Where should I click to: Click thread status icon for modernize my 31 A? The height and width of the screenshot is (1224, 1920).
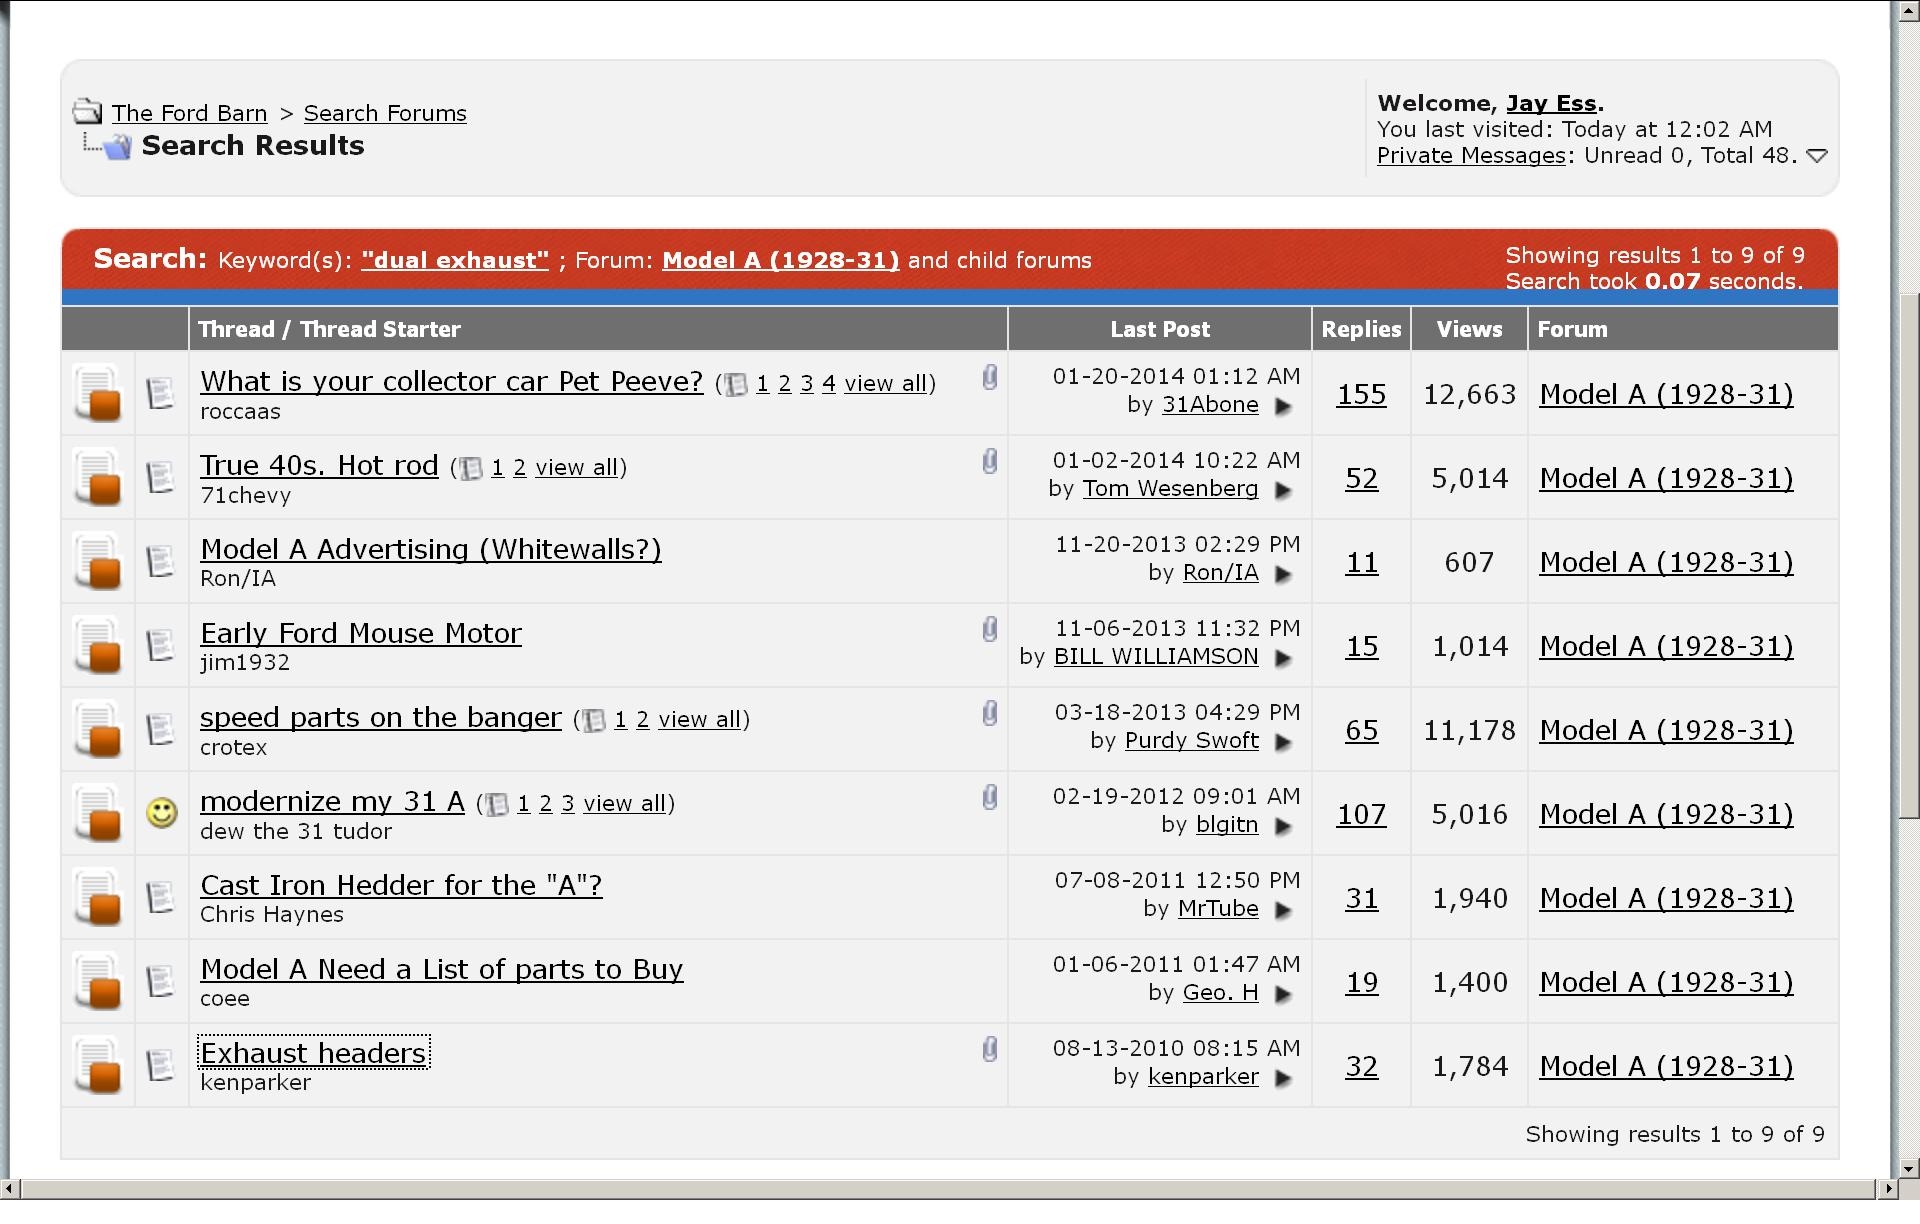[98, 813]
